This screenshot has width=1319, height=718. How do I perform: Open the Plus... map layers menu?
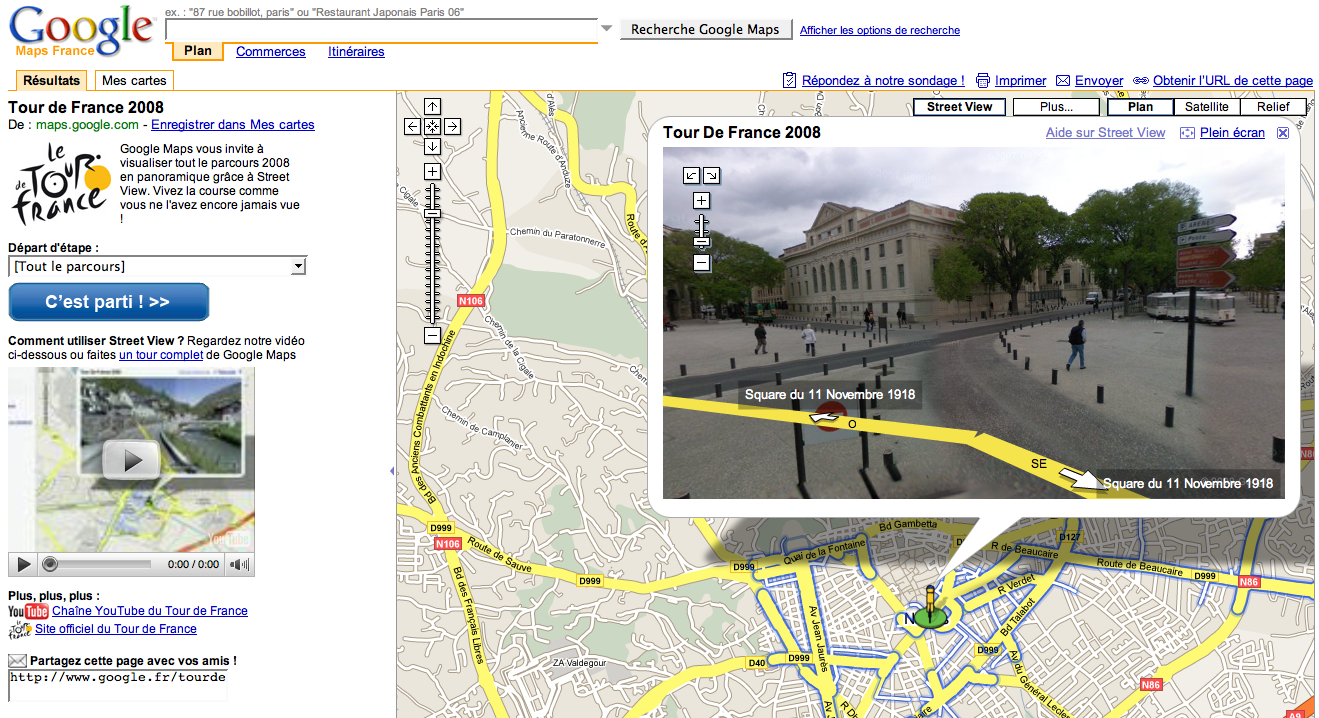coord(1056,107)
